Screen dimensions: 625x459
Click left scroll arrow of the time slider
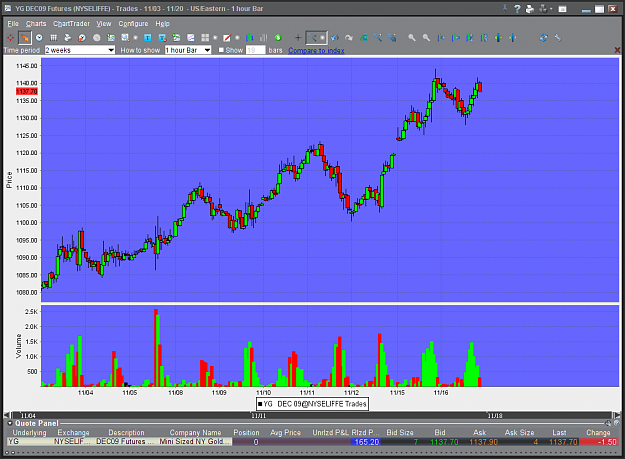pos(7,415)
